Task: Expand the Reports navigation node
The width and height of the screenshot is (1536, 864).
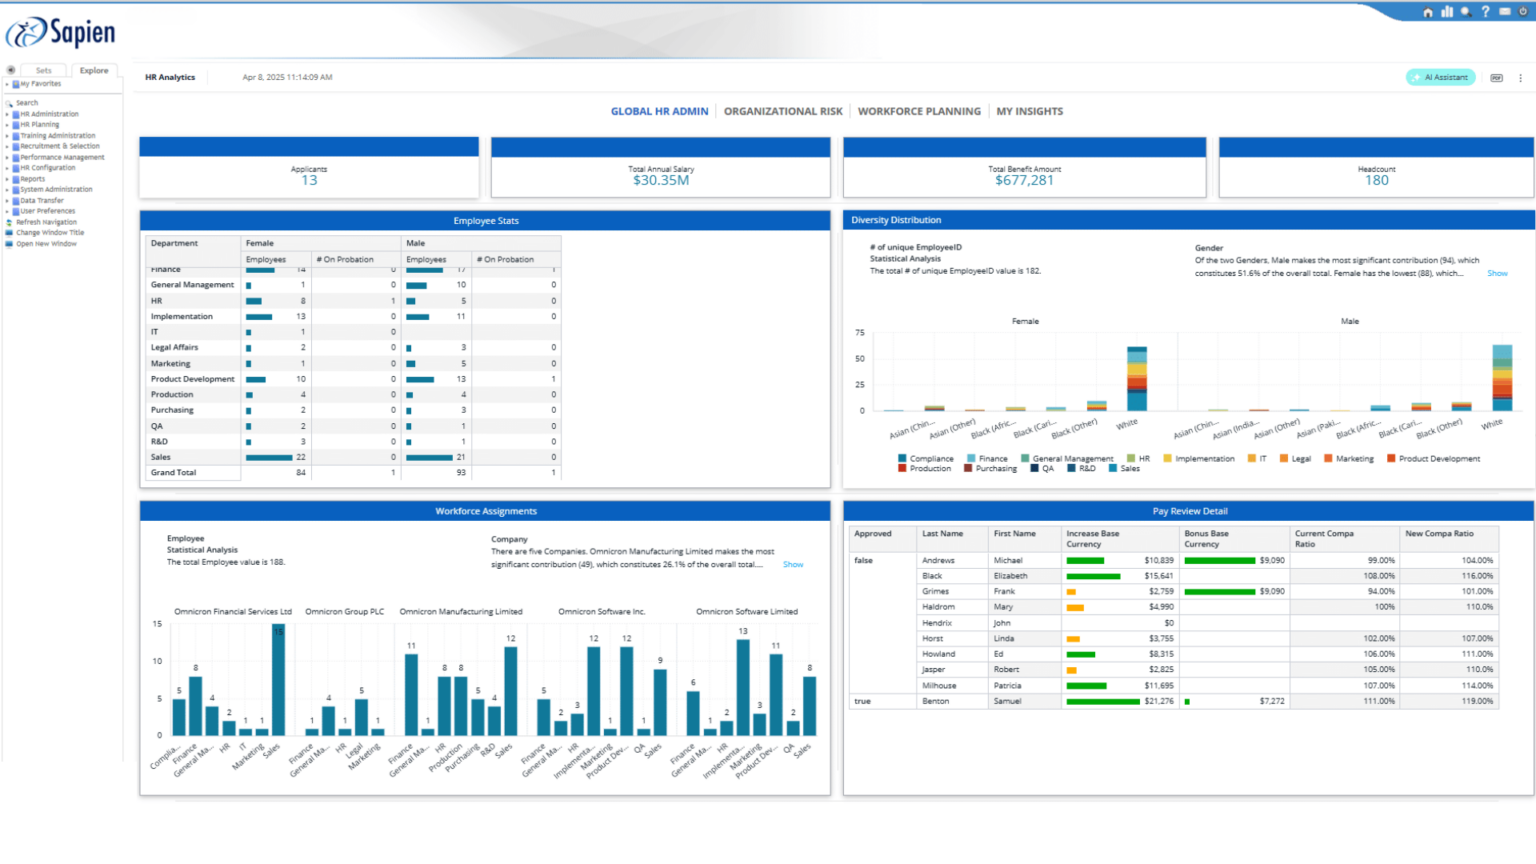Action: (x=10, y=178)
